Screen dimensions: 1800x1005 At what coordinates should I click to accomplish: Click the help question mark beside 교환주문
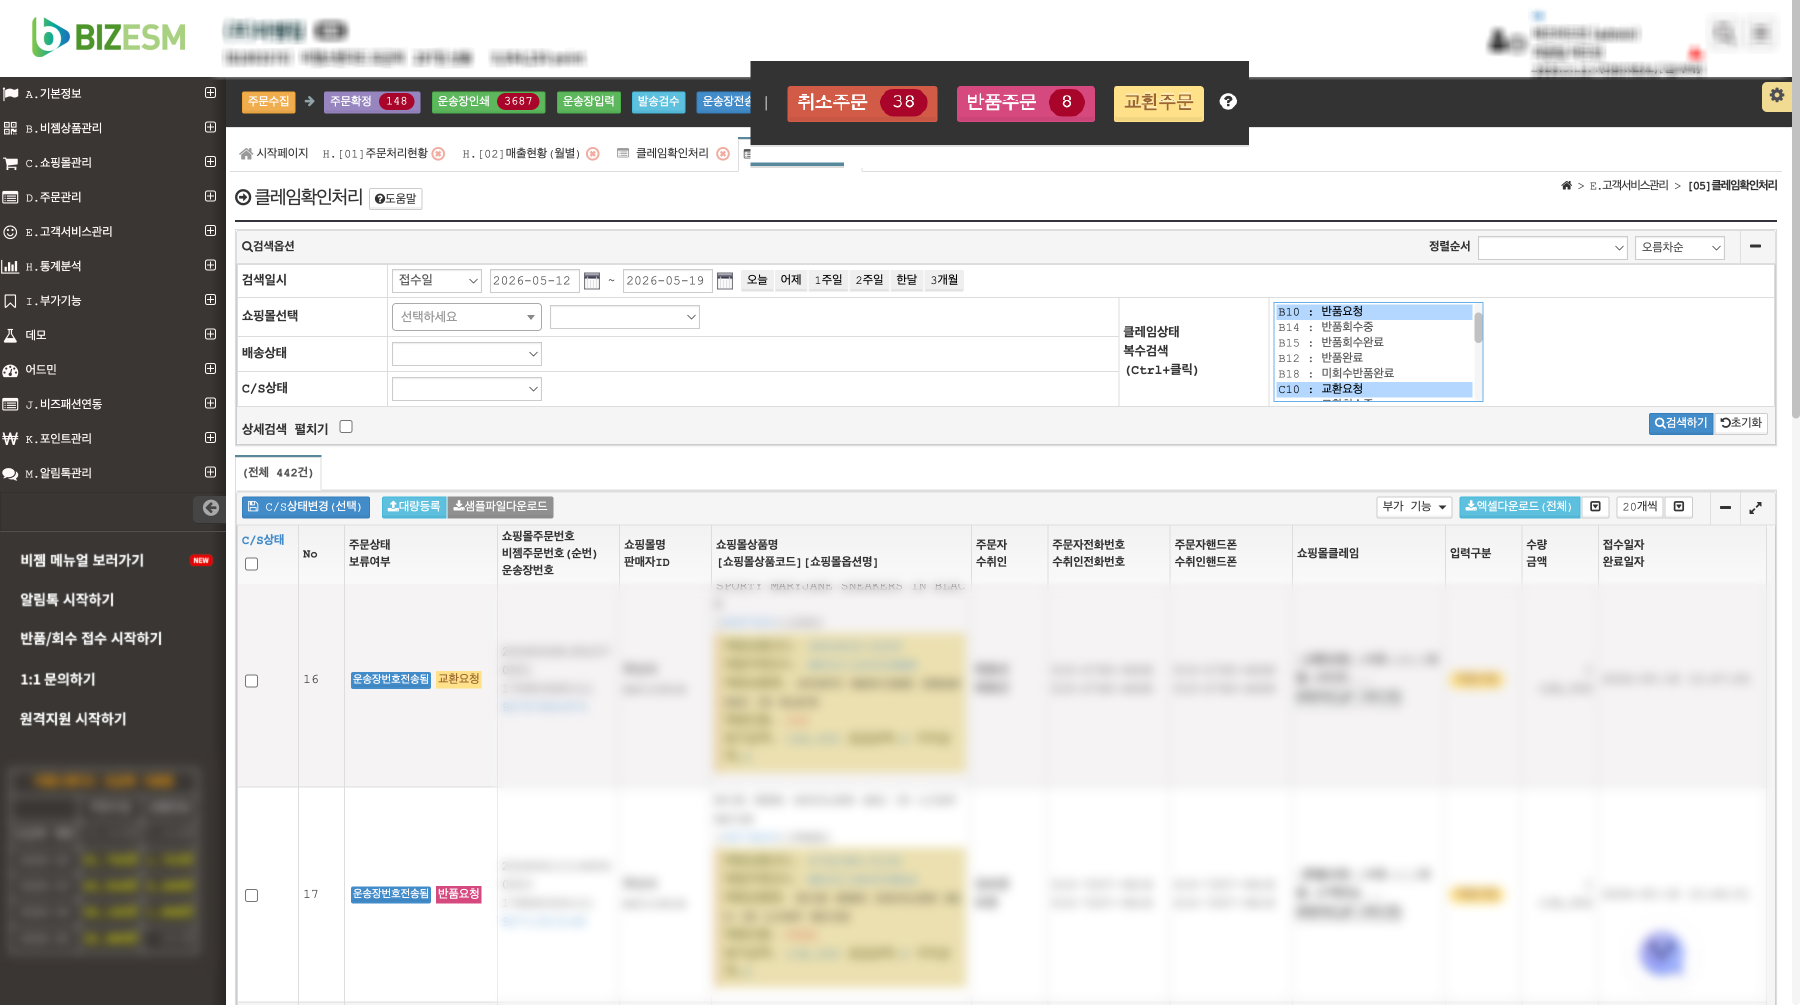(1228, 101)
